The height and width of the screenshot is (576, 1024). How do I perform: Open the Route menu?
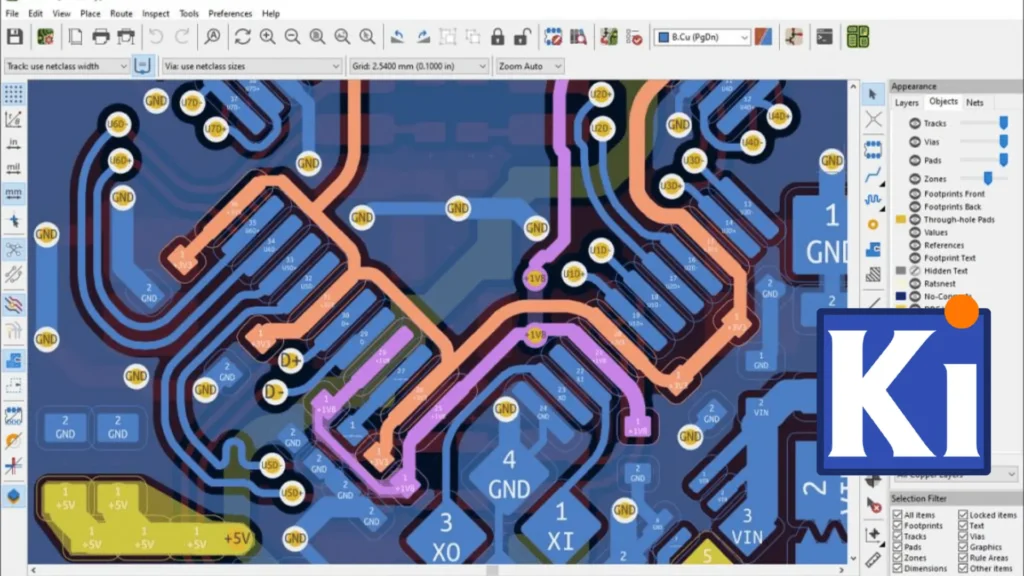click(121, 14)
